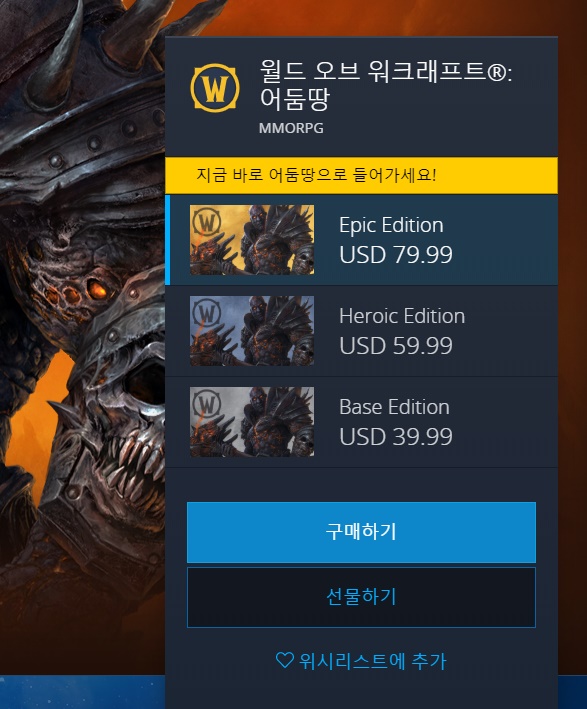Click the 구매하기 purchase button
The width and height of the screenshot is (587, 709).
tap(361, 532)
